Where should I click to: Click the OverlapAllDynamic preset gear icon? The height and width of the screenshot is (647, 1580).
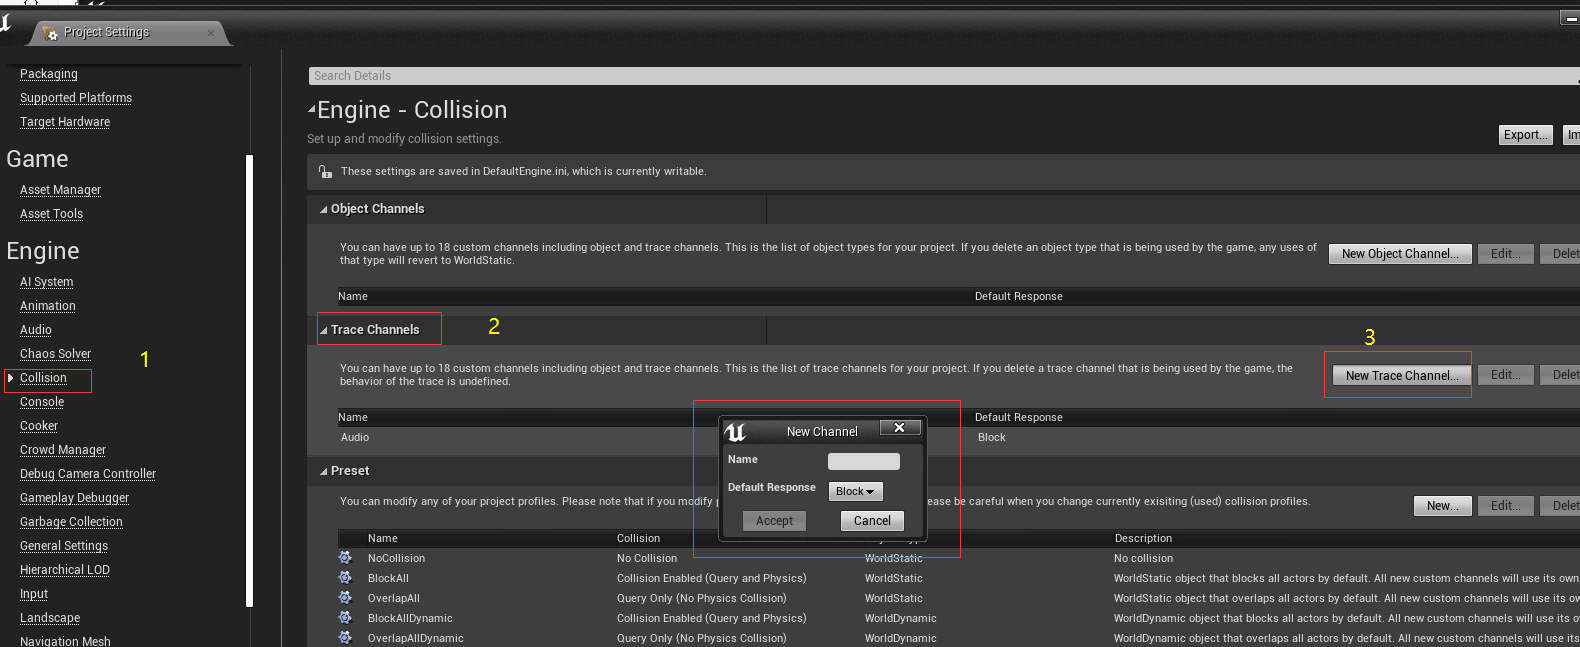pos(345,637)
